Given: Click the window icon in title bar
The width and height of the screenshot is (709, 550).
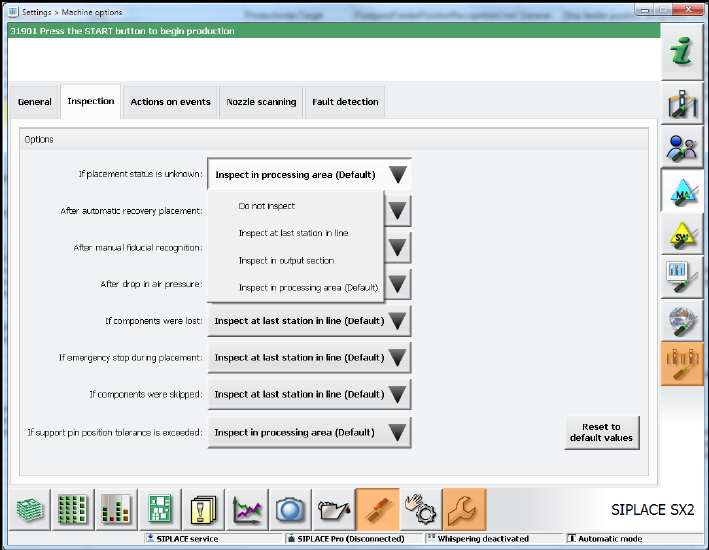Looking at the screenshot, I should pos(14,12).
